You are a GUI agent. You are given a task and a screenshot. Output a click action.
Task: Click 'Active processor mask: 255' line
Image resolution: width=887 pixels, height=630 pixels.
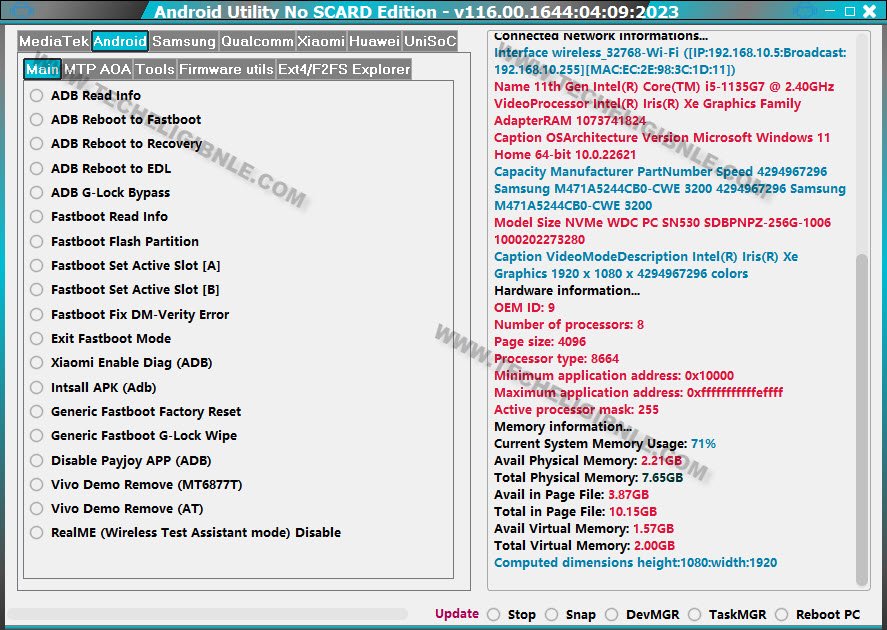[576, 409]
